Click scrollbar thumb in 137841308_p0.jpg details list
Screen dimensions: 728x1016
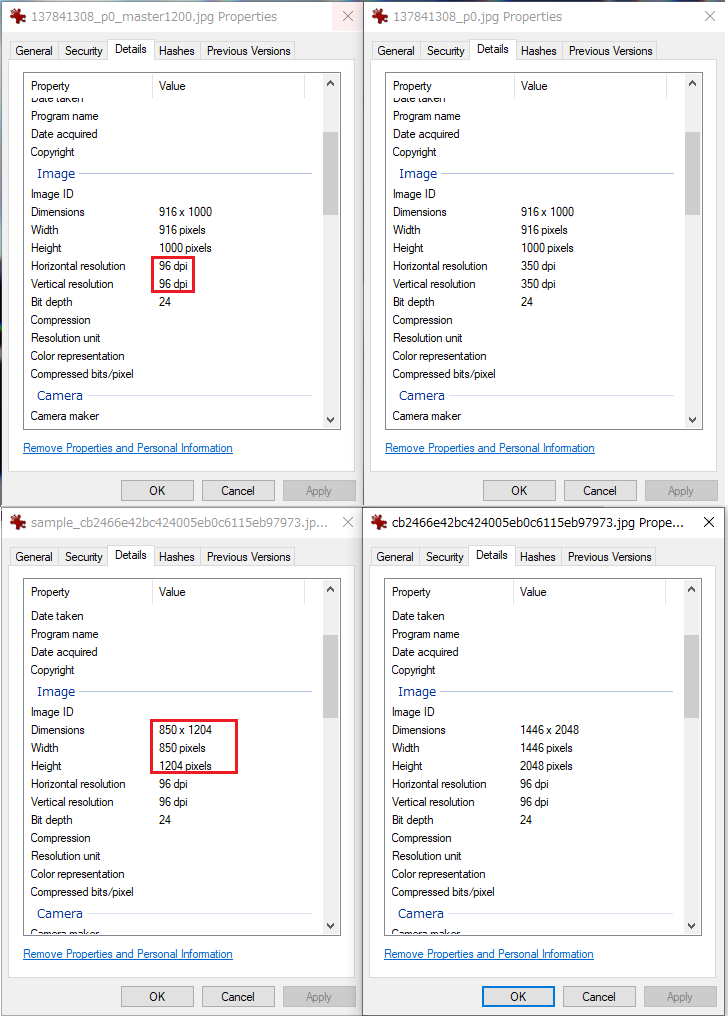[x=692, y=173]
